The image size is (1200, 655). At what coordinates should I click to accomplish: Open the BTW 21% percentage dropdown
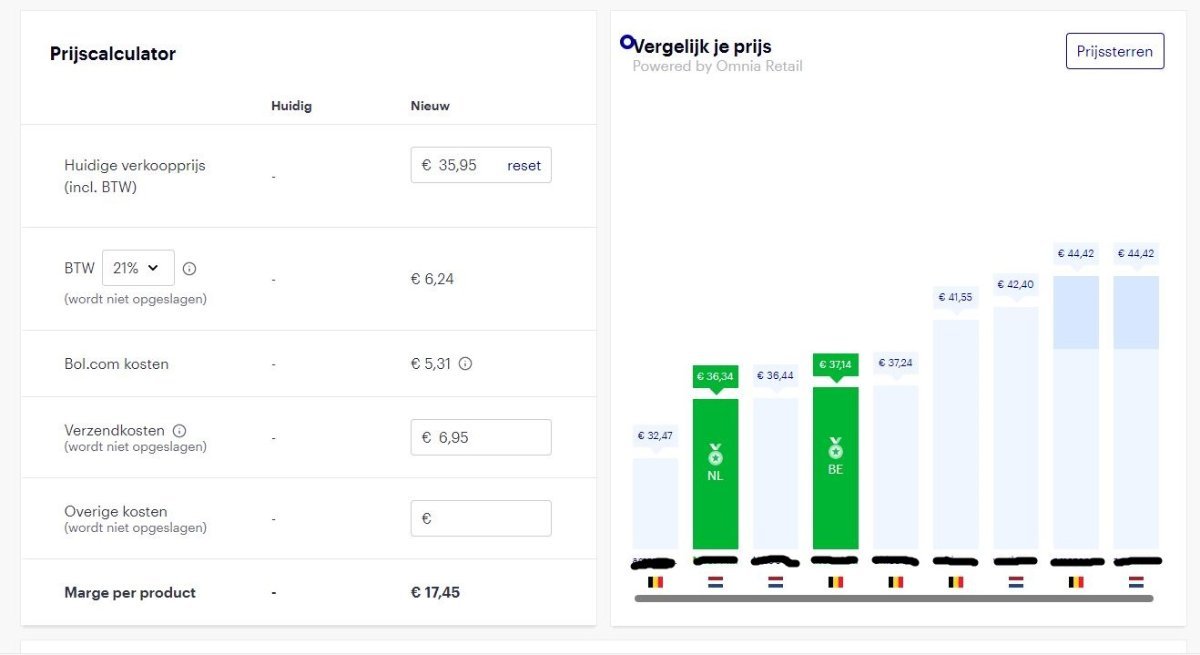click(x=138, y=268)
